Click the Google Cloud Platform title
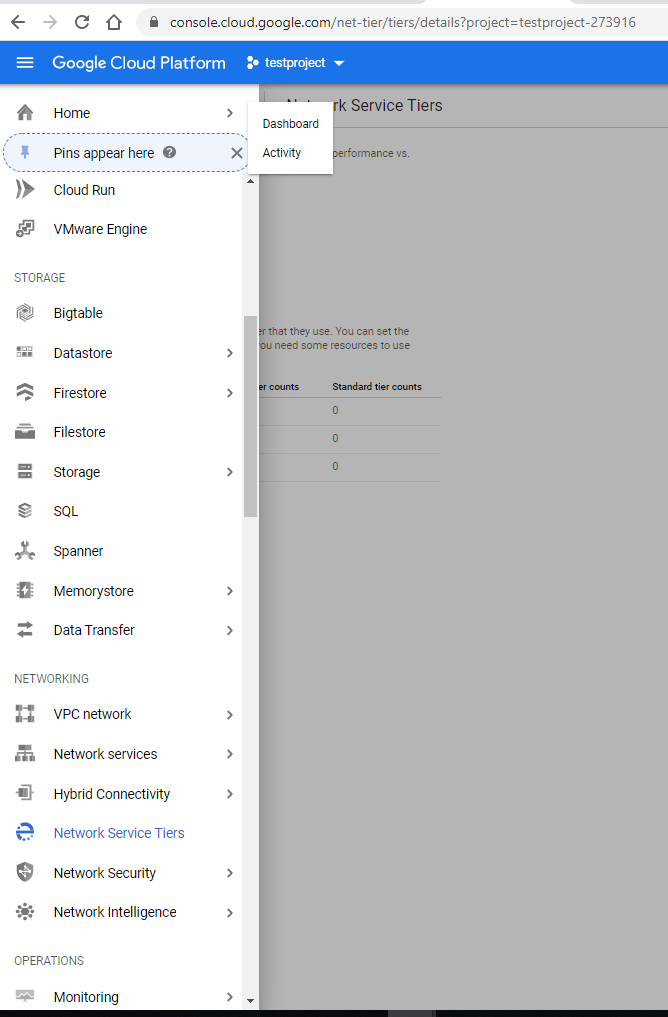Image resolution: width=668 pixels, height=1017 pixels. [x=139, y=63]
